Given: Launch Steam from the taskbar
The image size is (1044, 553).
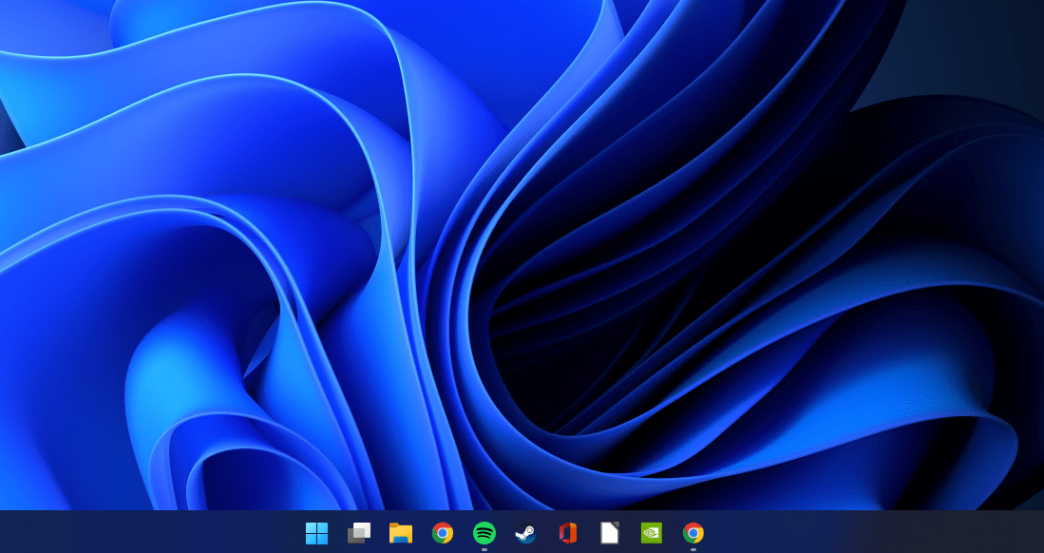Looking at the screenshot, I should [x=526, y=533].
